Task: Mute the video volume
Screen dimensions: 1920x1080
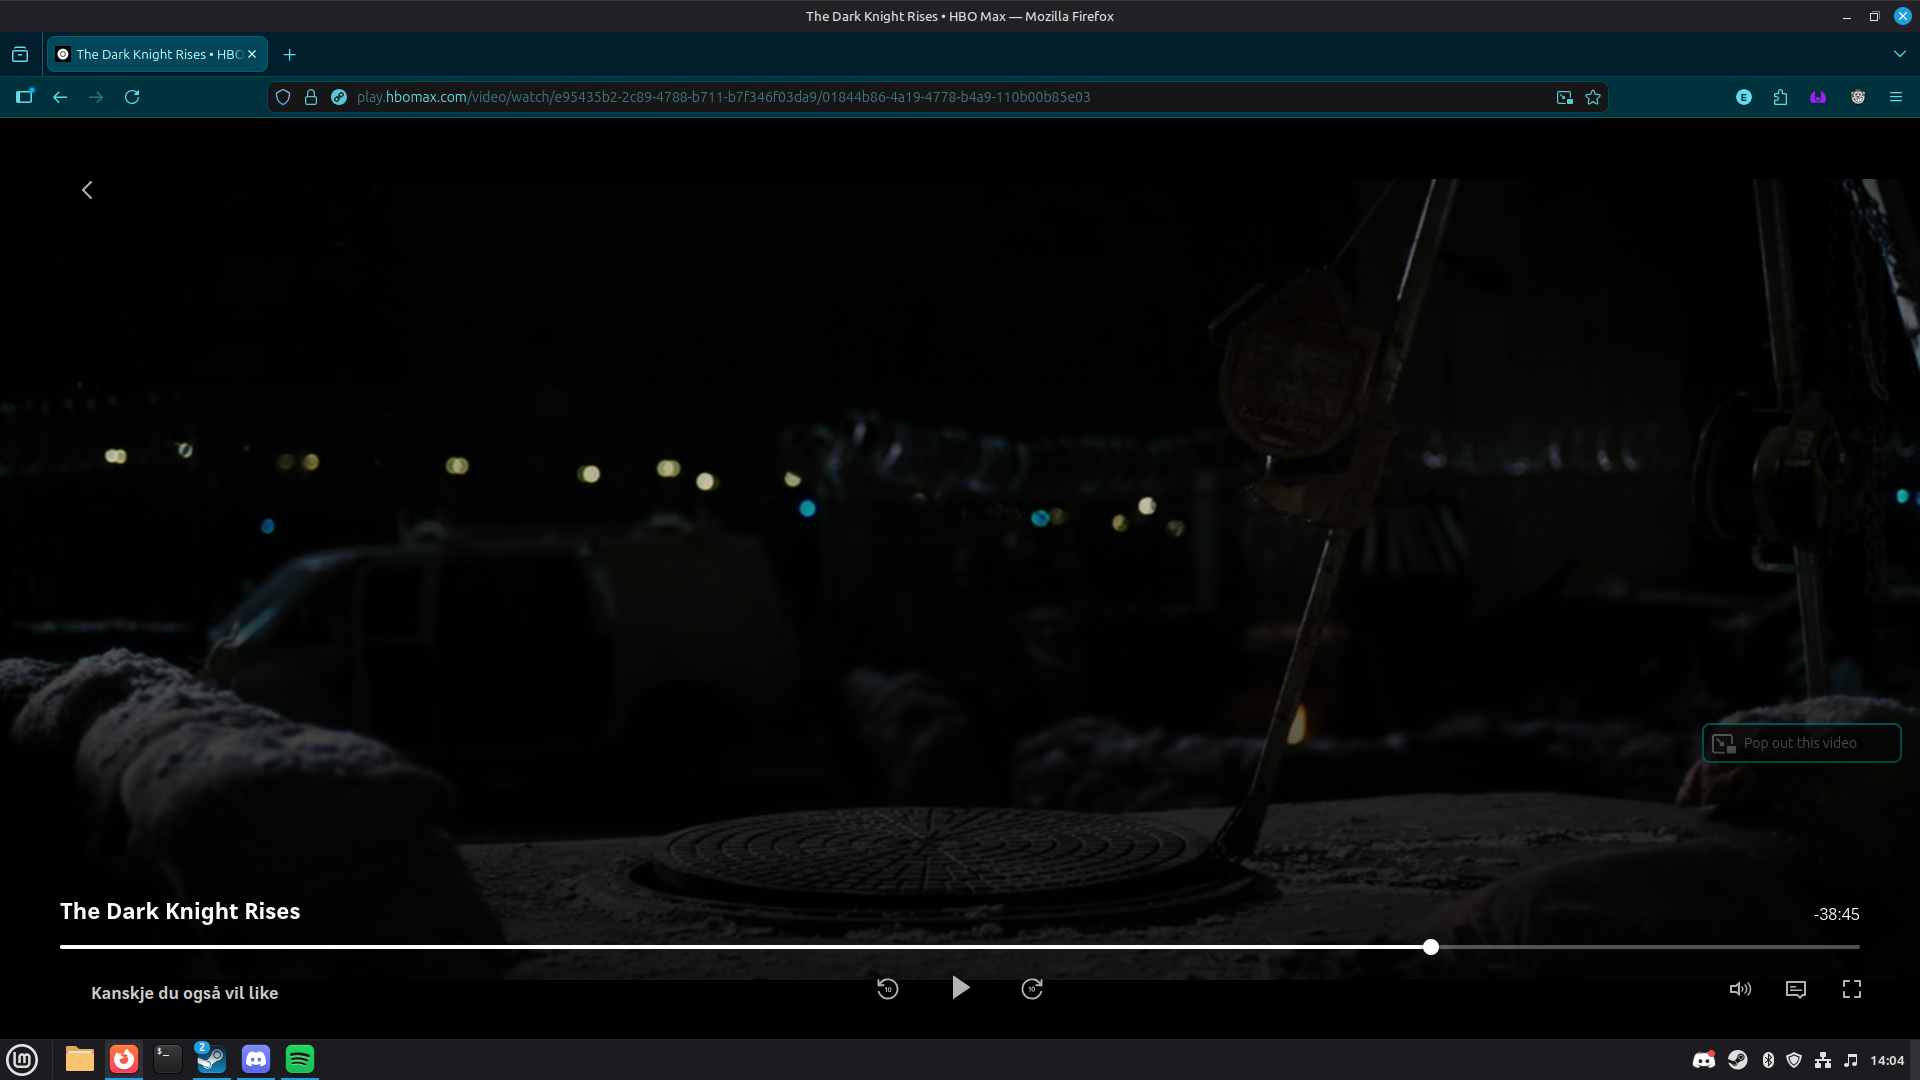Action: coord(1740,989)
